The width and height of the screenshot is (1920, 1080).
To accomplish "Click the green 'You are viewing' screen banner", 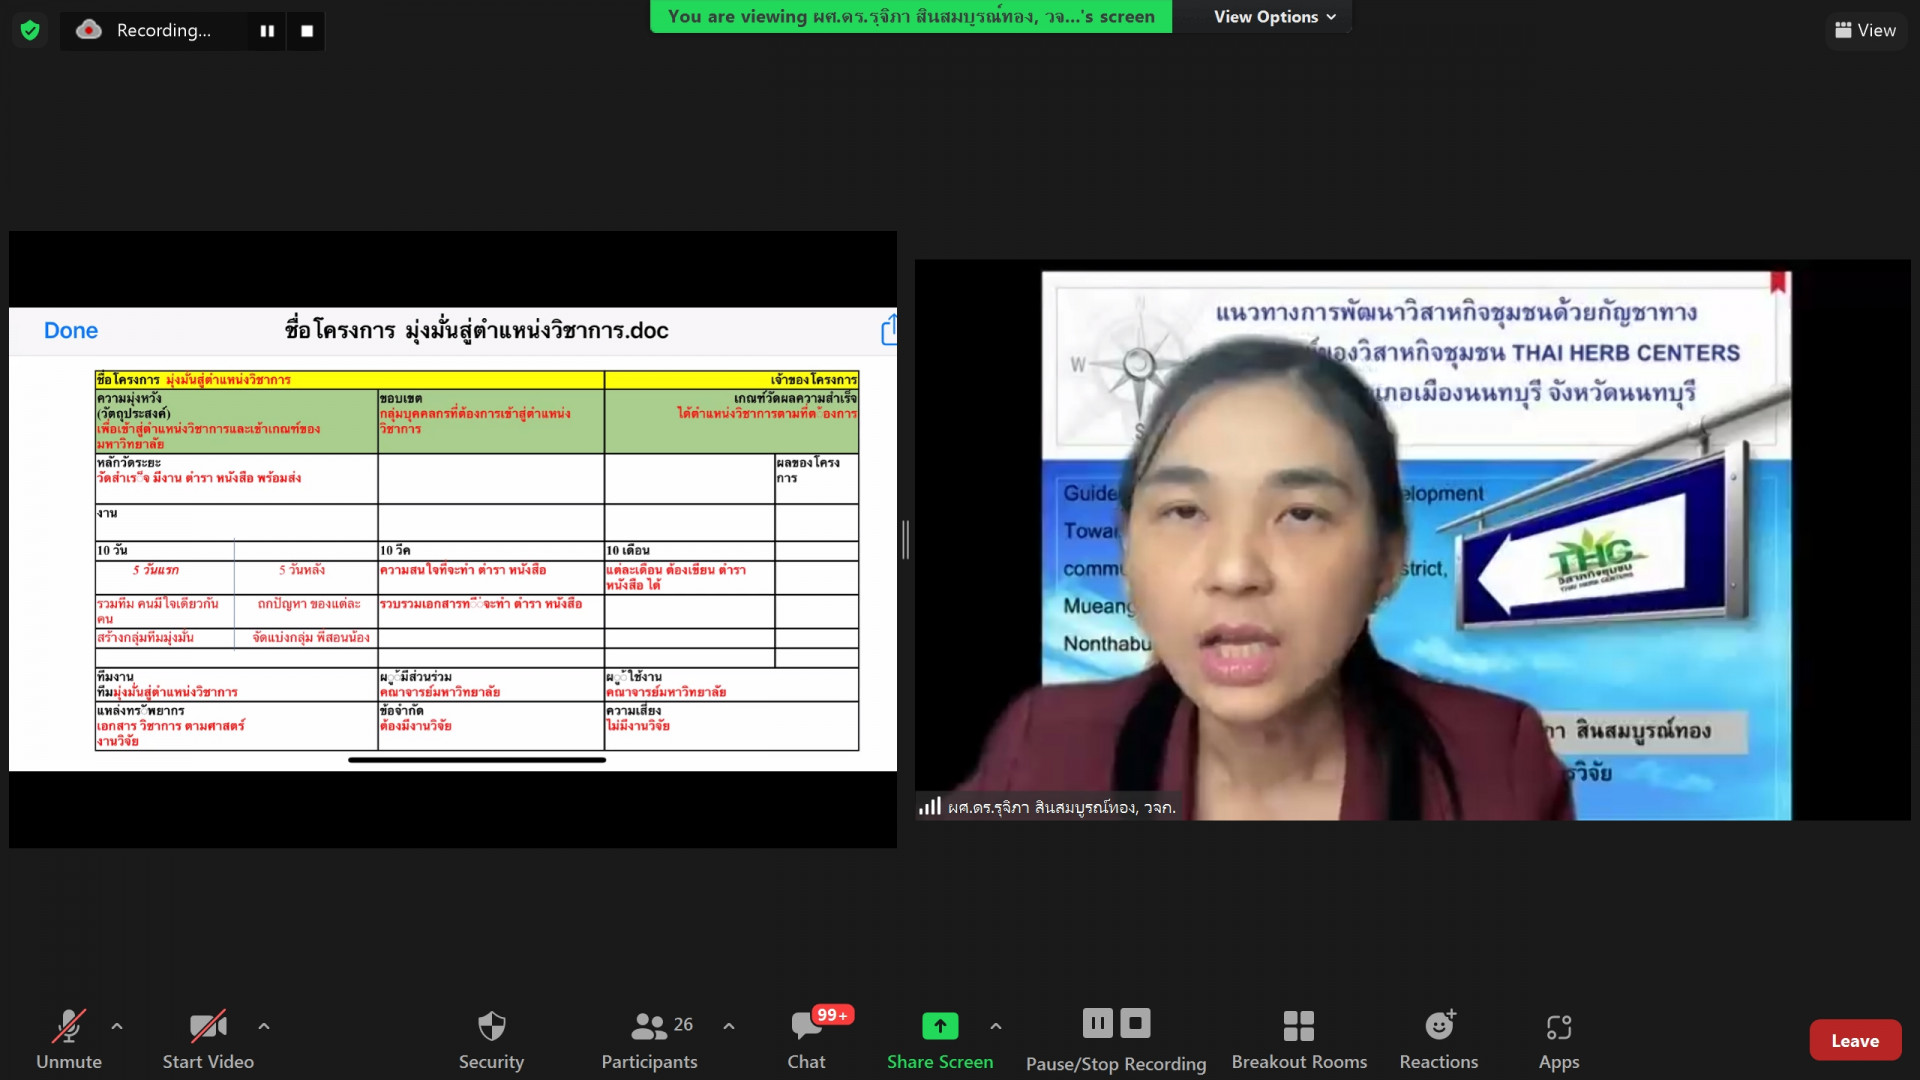I will (x=911, y=16).
